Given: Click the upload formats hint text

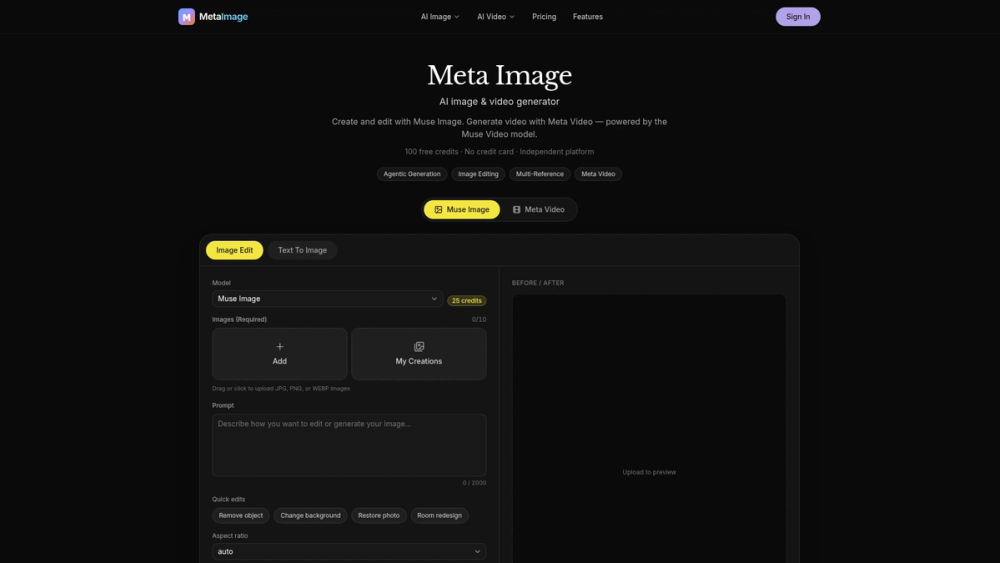Looking at the screenshot, I should [x=281, y=388].
